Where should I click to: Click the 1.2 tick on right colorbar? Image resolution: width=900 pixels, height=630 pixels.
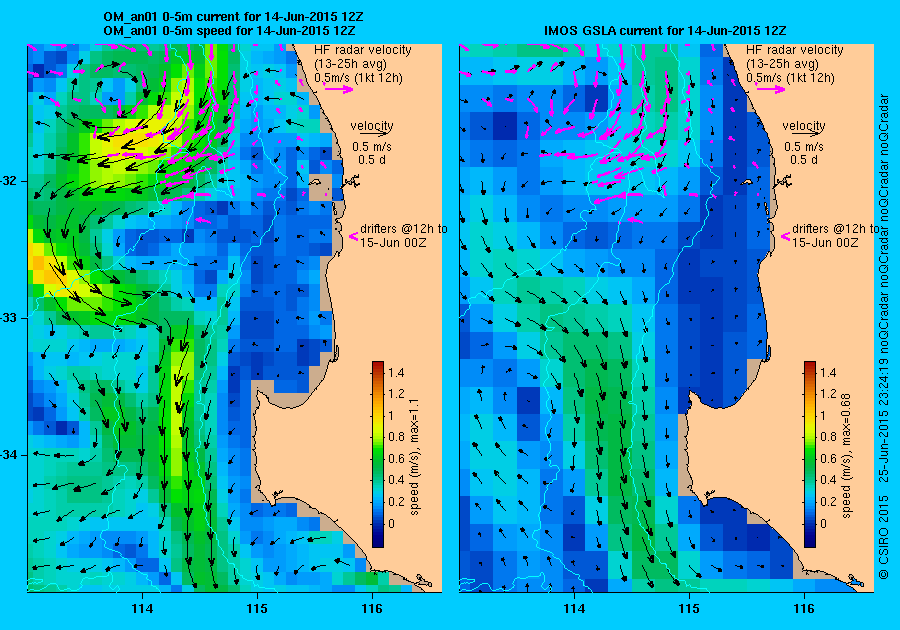(x=828, y=394)
